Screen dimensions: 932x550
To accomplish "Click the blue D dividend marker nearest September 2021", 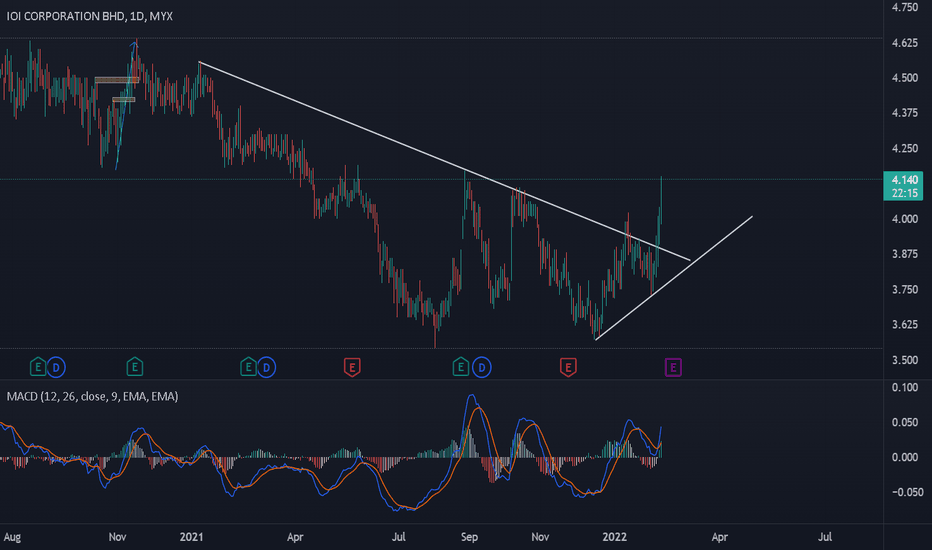I will tap(481, 367).
